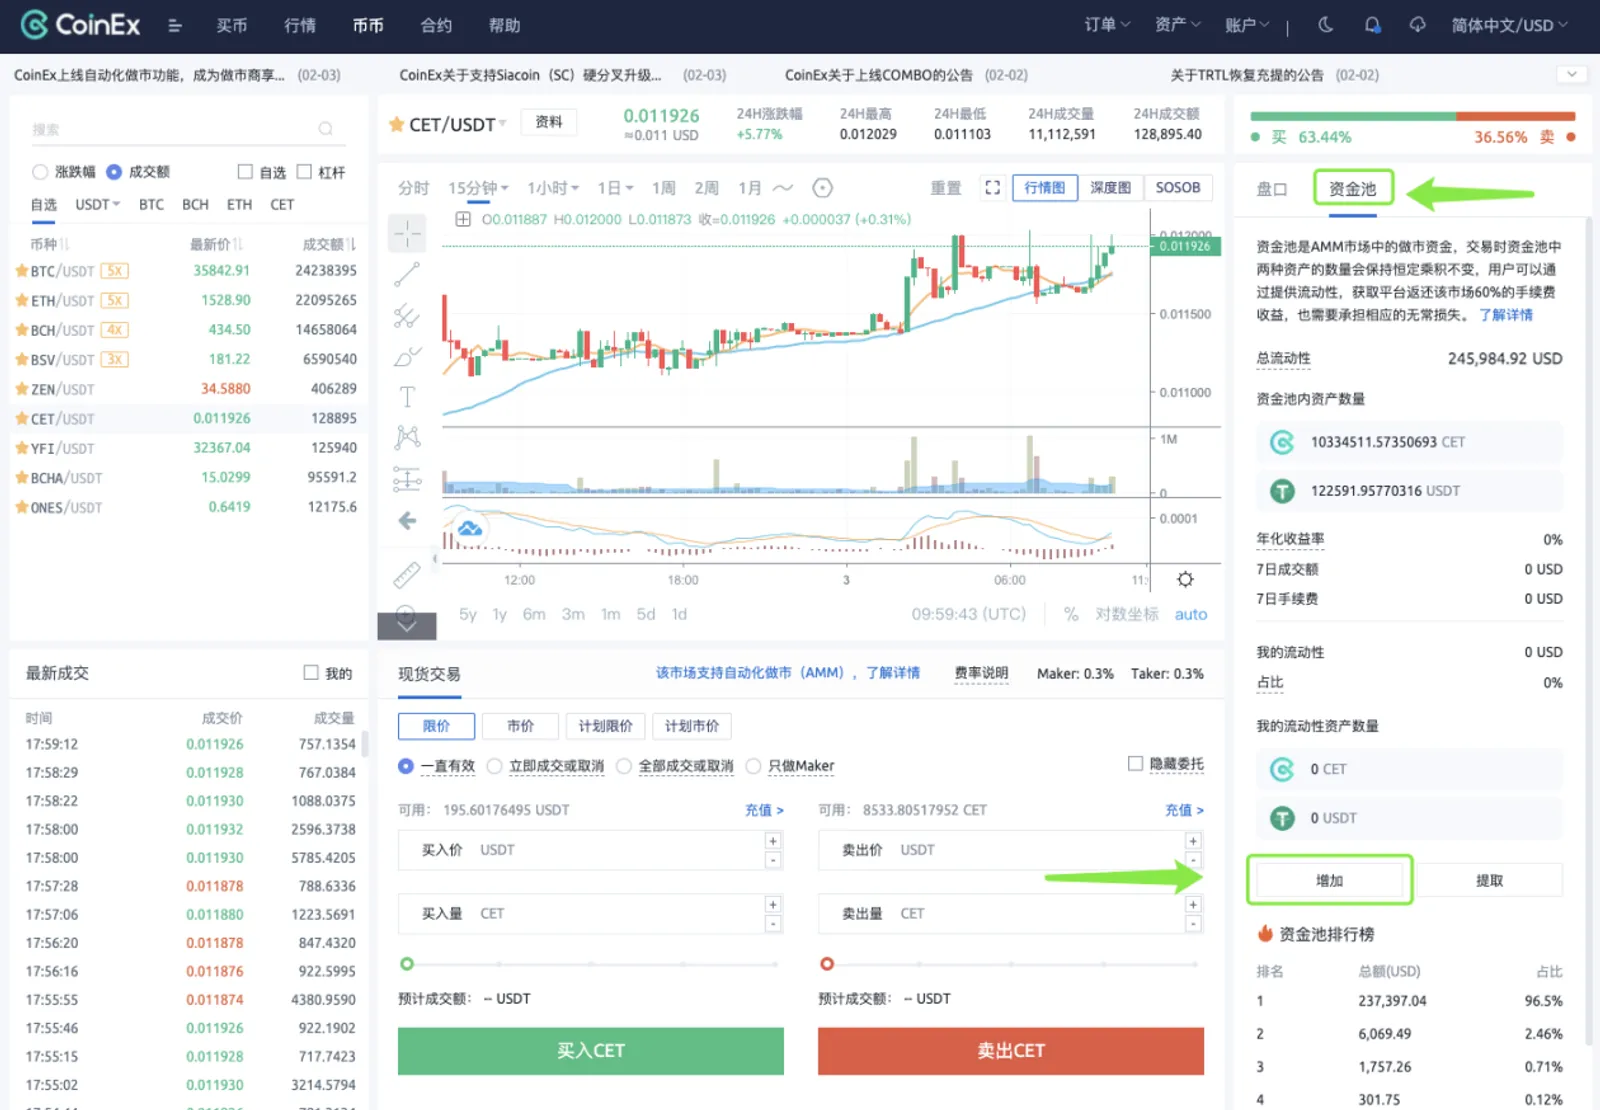Click cloud save icon in chart

pos(469,529)
